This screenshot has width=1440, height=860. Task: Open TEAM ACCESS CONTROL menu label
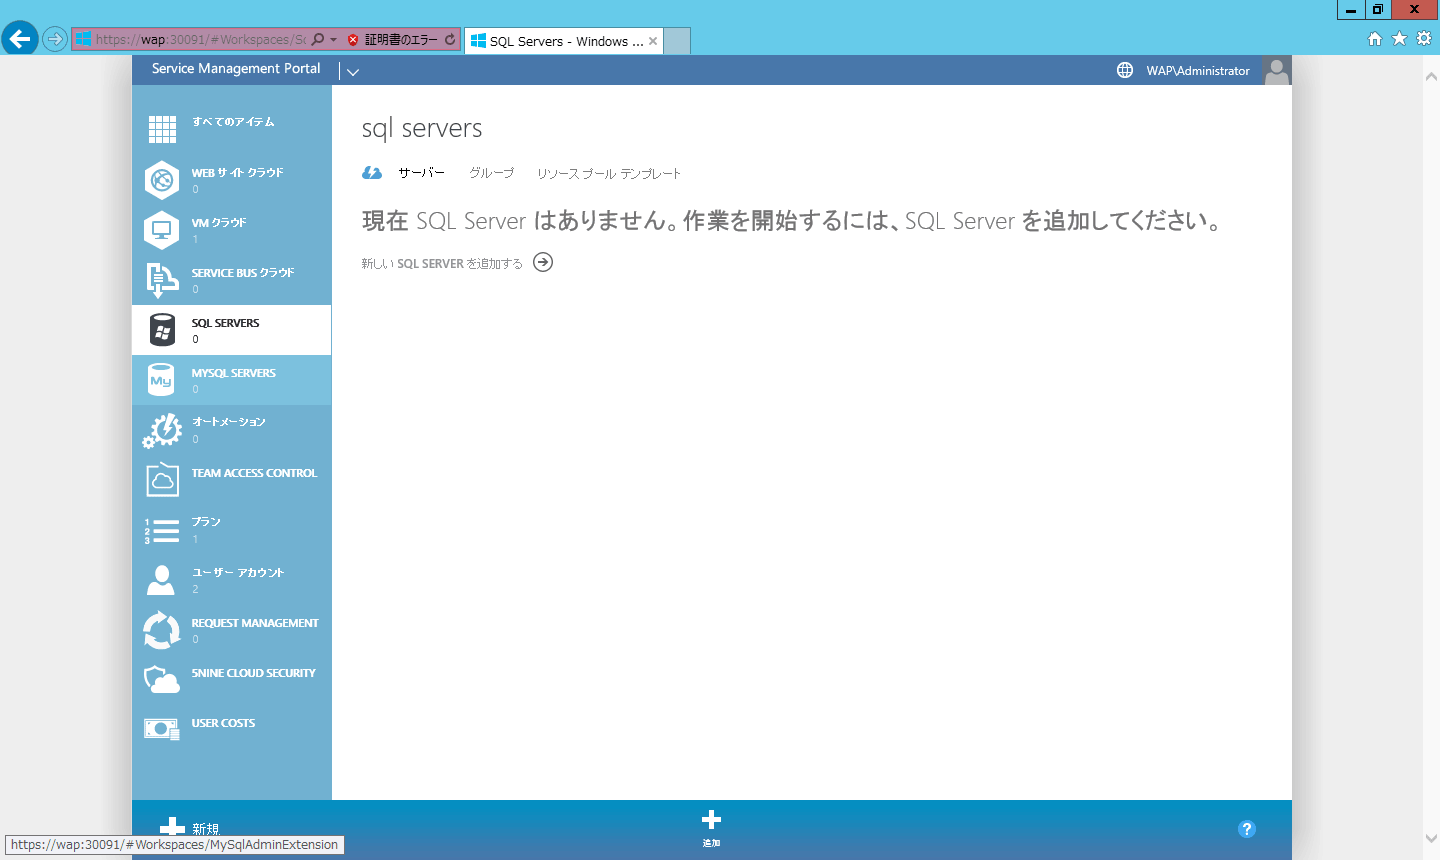[254, 473]
